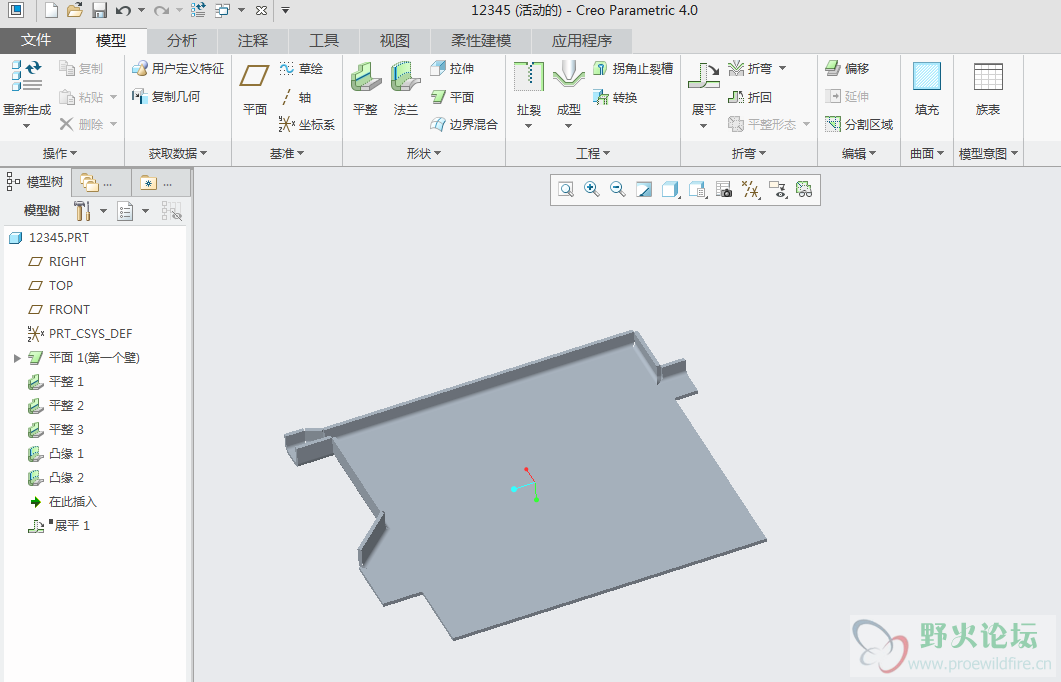Viewport: 1061px width, 682px height.
Task: Expand the 获取数据 group dropdown
Action: pos(178,154)
